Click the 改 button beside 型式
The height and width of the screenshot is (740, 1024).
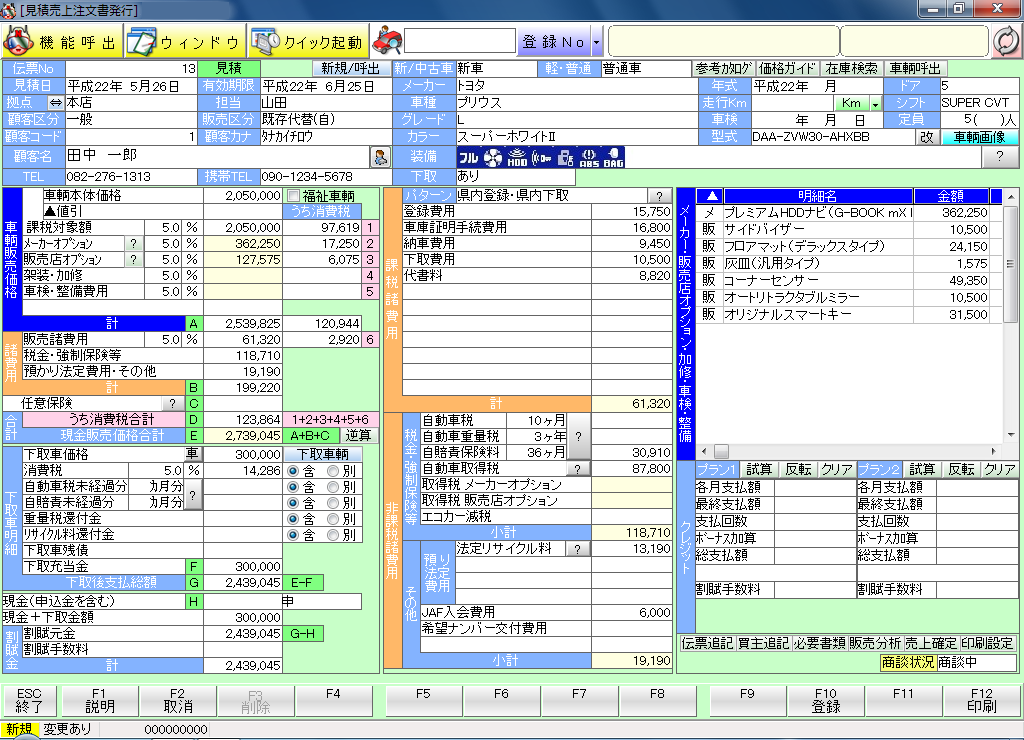tap(927, 137)
